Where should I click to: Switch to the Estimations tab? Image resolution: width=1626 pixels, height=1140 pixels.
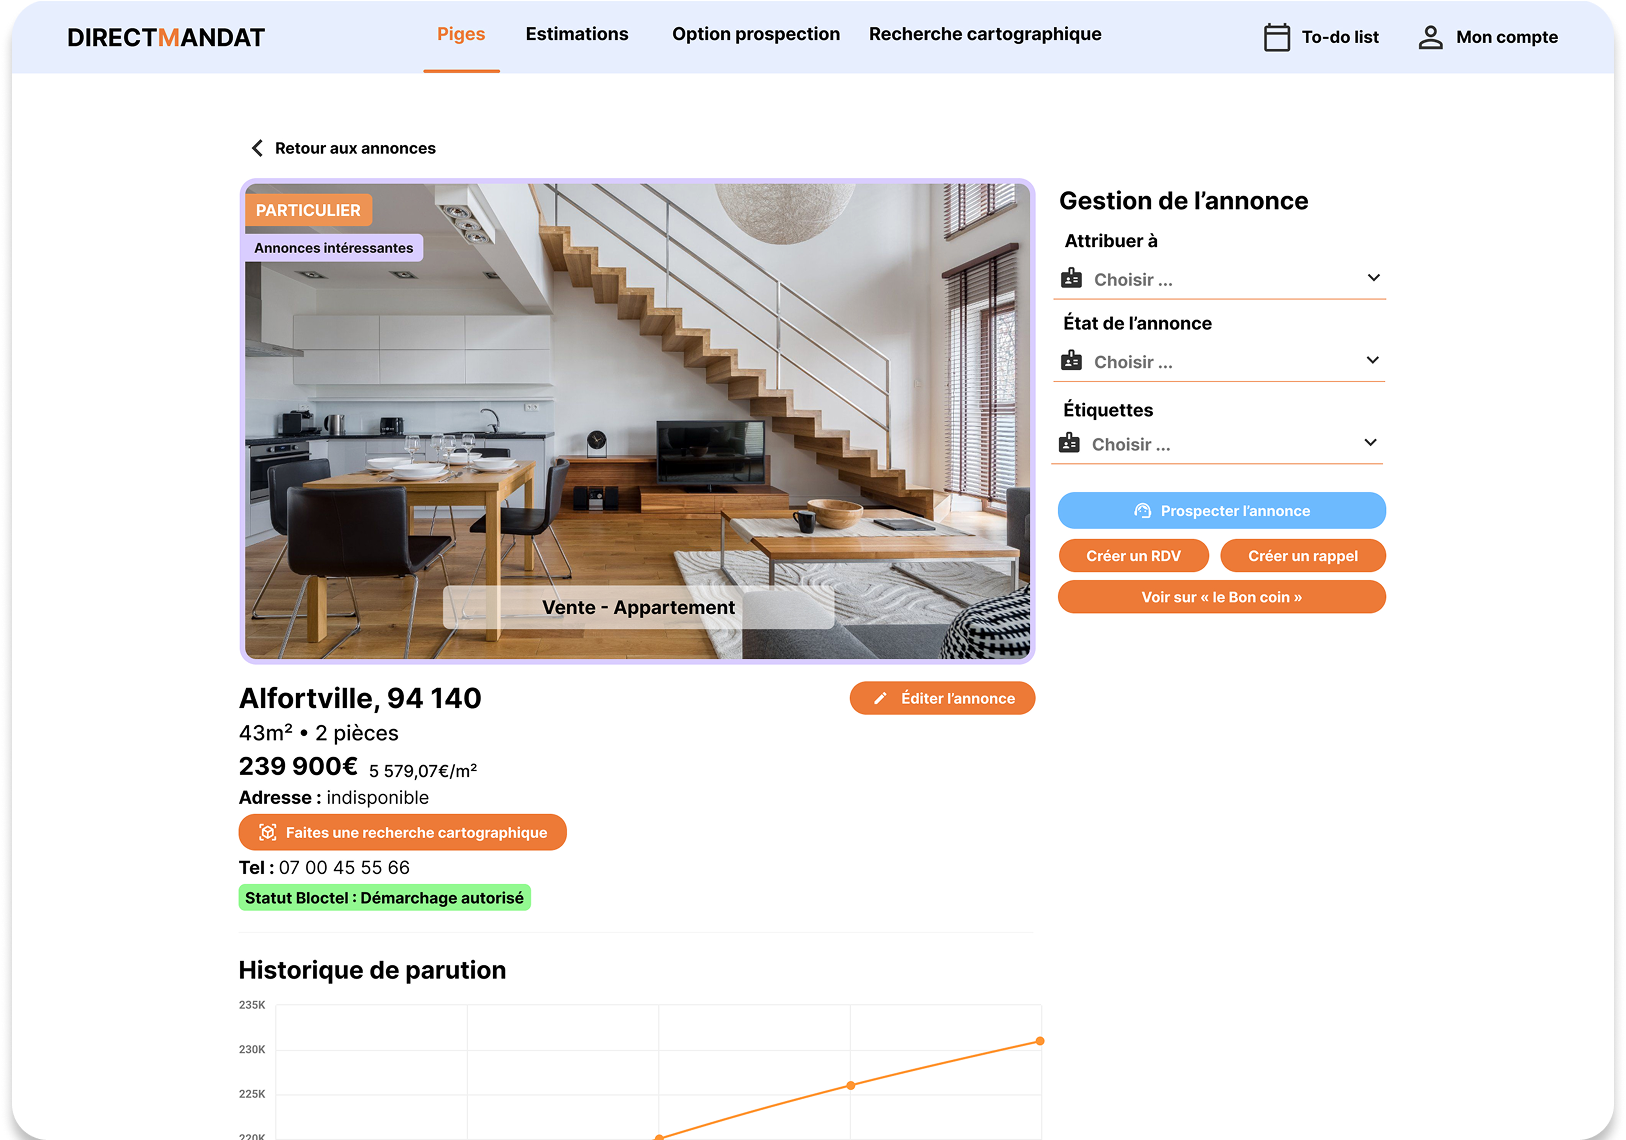click(x=577, y=34)
